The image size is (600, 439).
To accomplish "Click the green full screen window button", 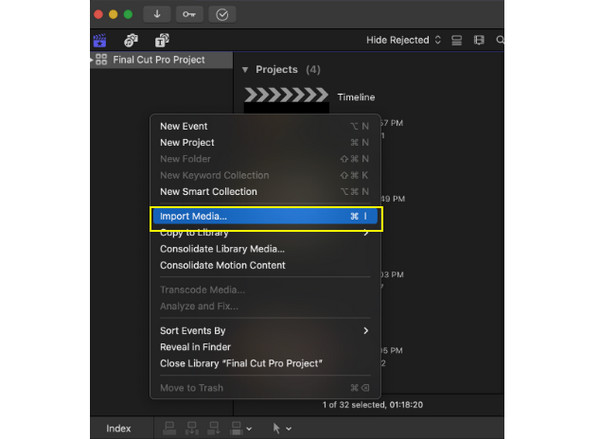I will 128,15.
